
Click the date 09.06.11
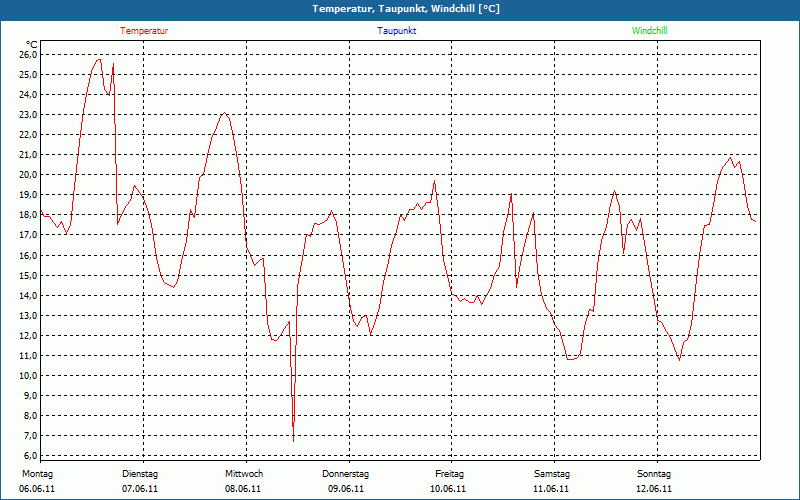[x=346, y=489]
